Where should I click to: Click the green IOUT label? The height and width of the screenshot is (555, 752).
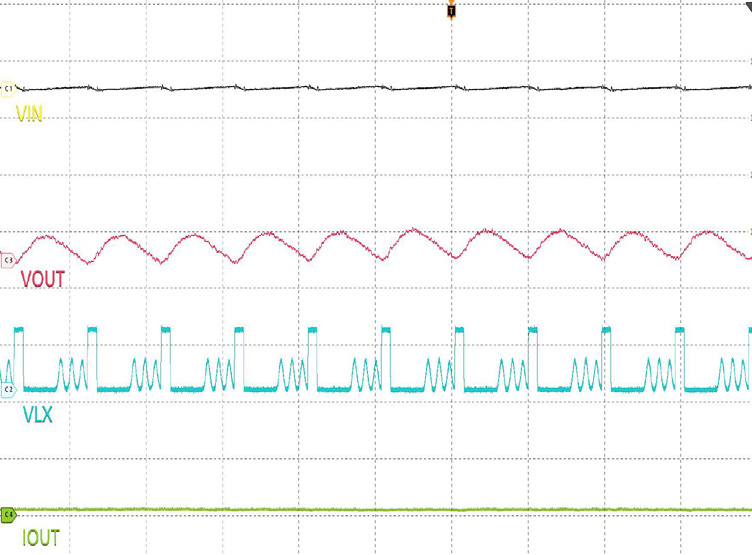[39, 539]
